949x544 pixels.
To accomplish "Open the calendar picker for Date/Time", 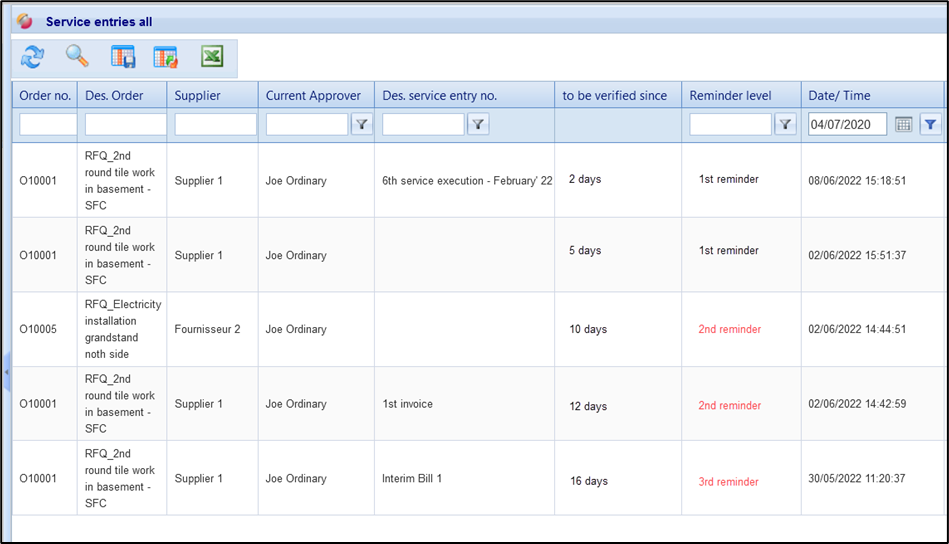I will [903, 124].
